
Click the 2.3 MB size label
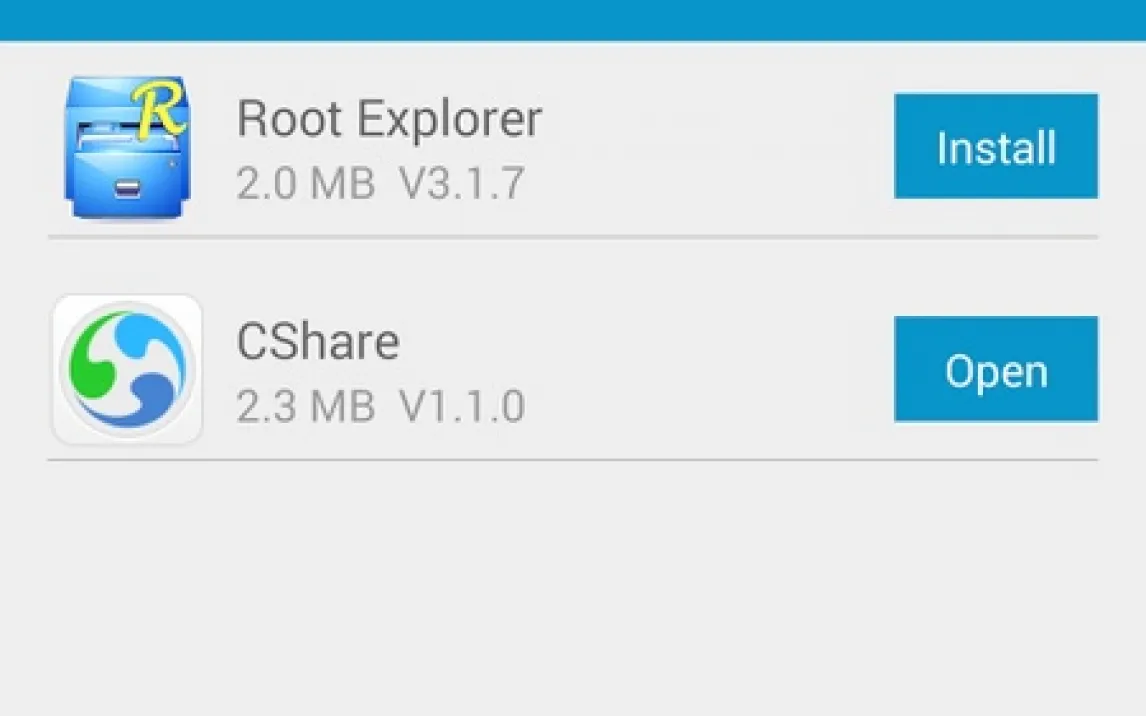(x=306, y=406)
